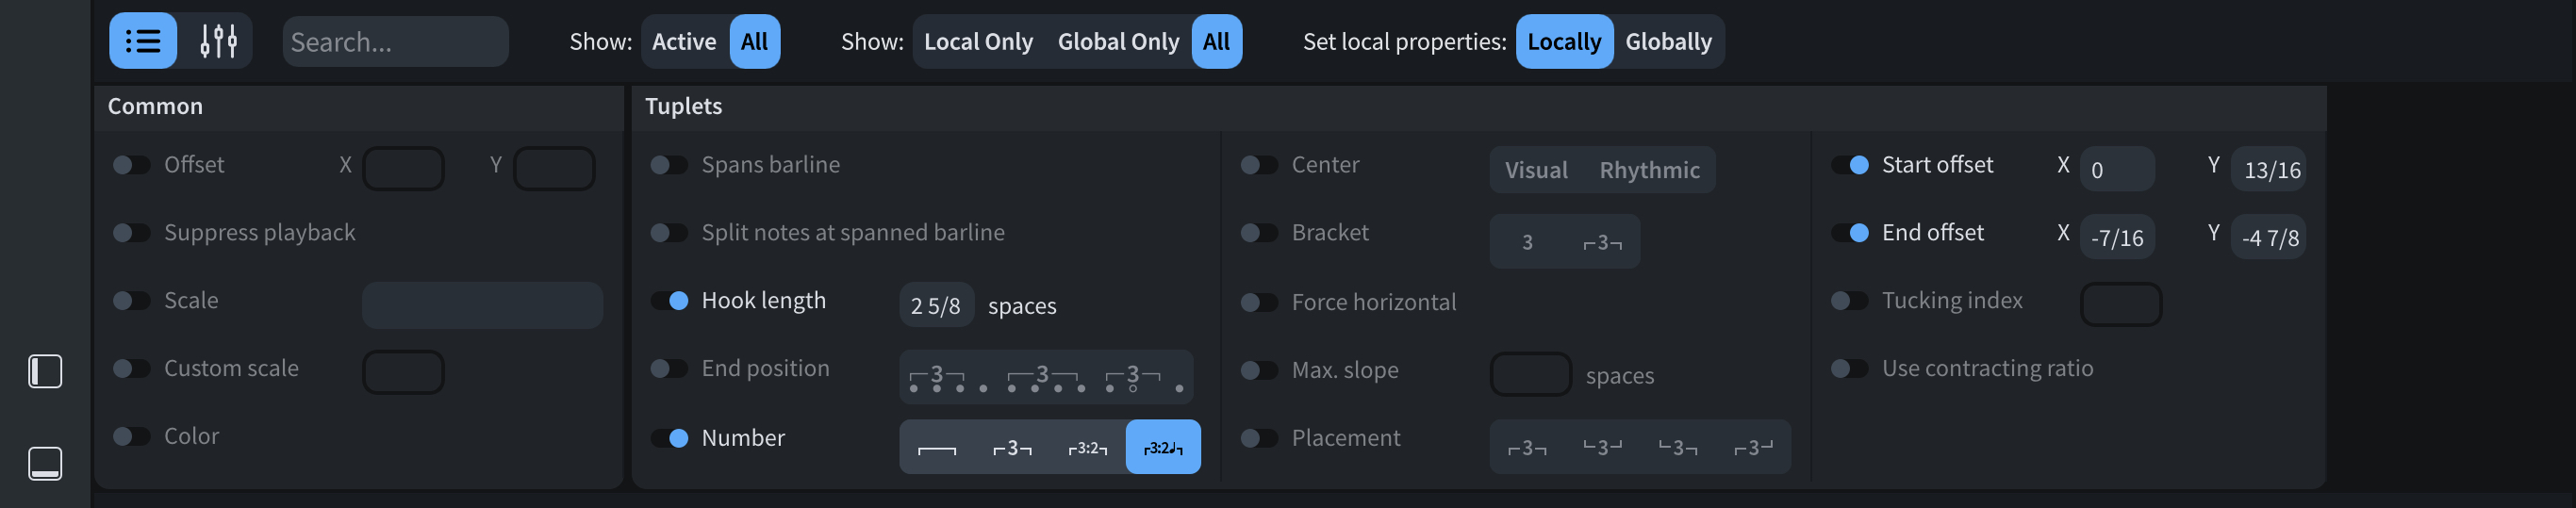
Task: Toggle the bottom zone panel icon
Action: click(x=45, y=463)
